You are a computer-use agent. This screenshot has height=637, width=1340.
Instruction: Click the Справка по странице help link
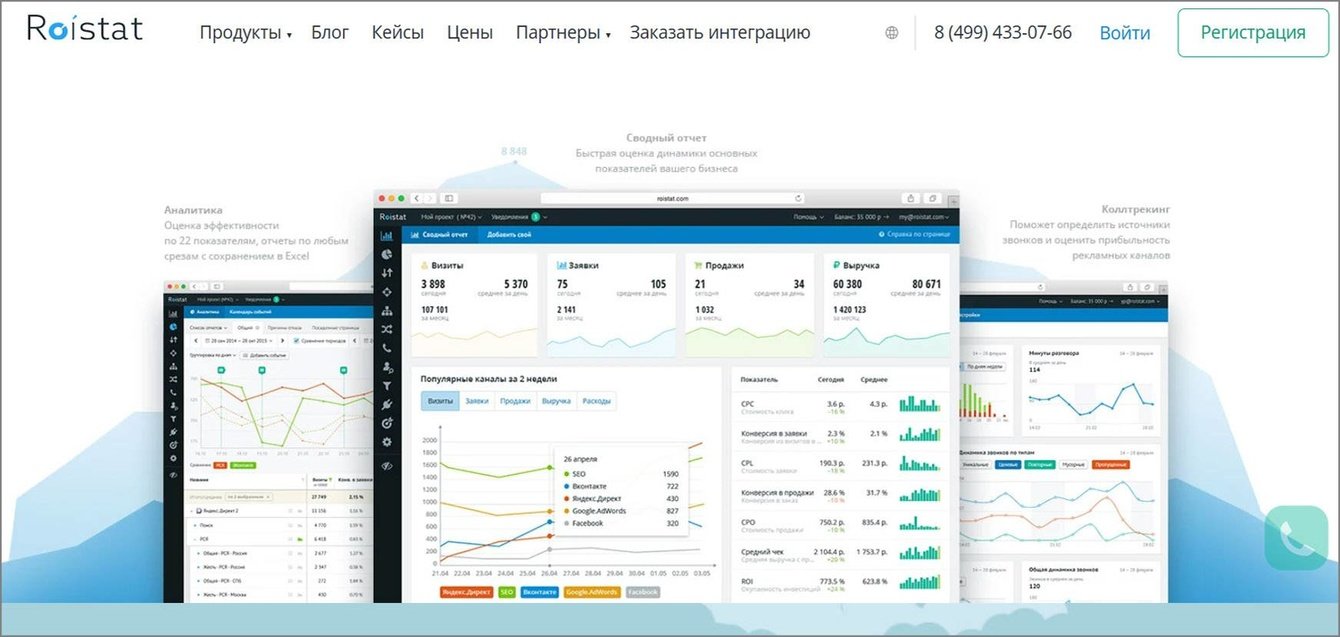[914, 235]
